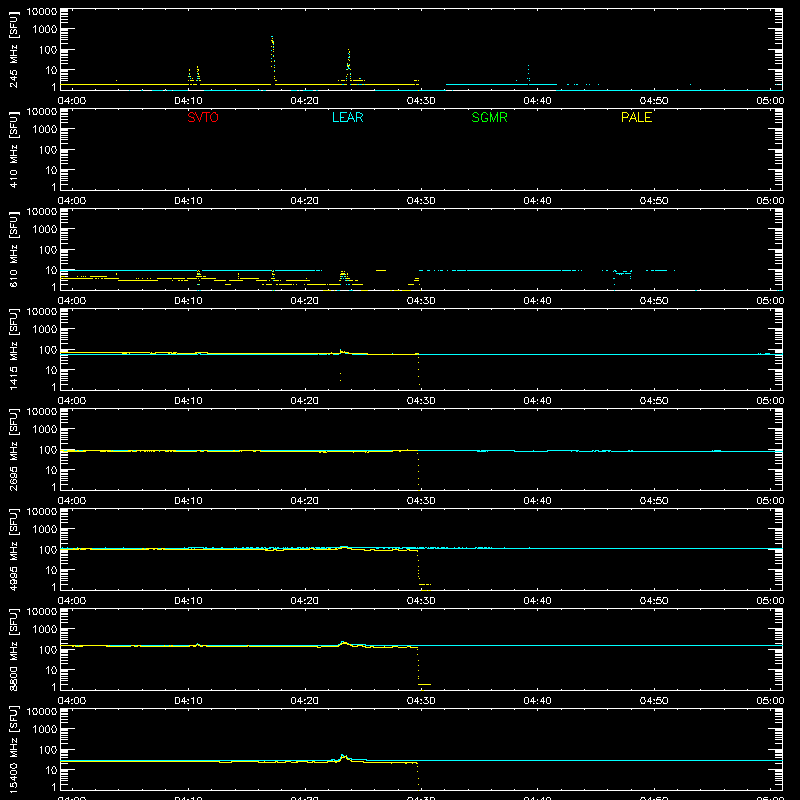Screen dimensions: 800x800
Task: Click the cyan LEAR station label
Action: [347, 117]
